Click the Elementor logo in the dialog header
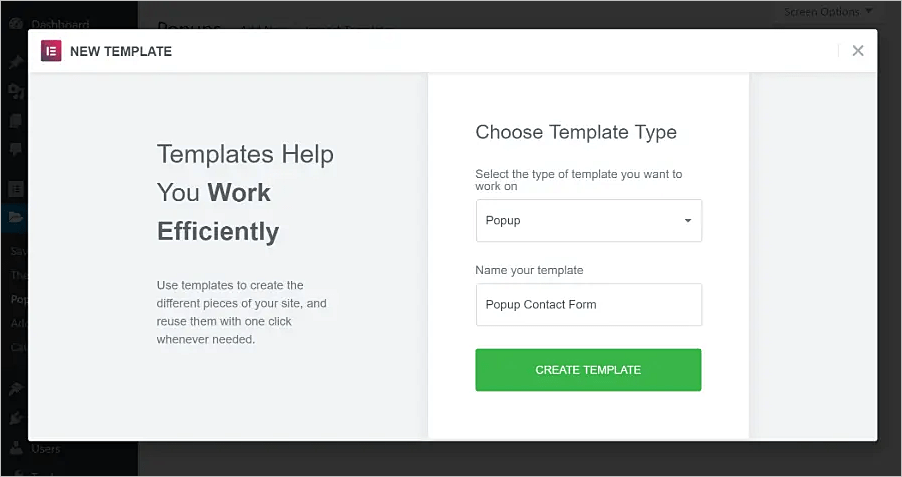Screen dimensions: 902x477 (51, 51)
